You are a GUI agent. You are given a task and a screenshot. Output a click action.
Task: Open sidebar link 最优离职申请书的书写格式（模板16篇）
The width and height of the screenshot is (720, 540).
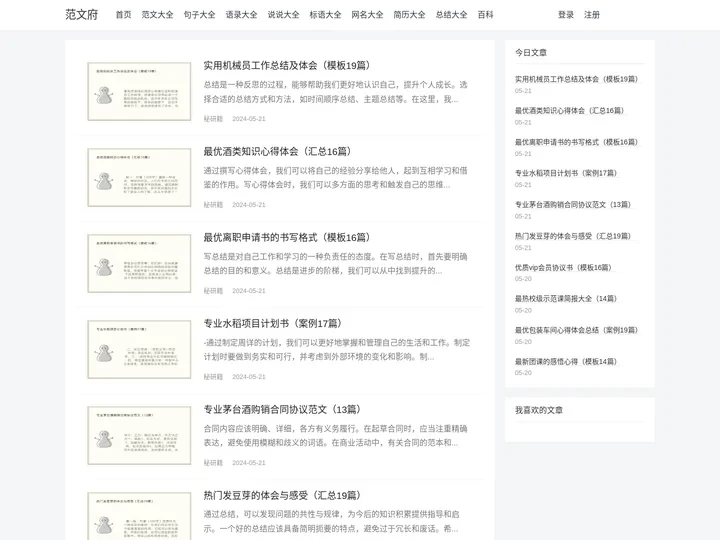coord(576,142)
